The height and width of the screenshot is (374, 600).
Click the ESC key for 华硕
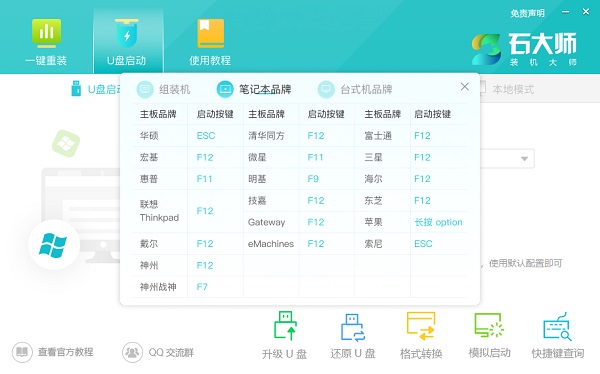206,136
